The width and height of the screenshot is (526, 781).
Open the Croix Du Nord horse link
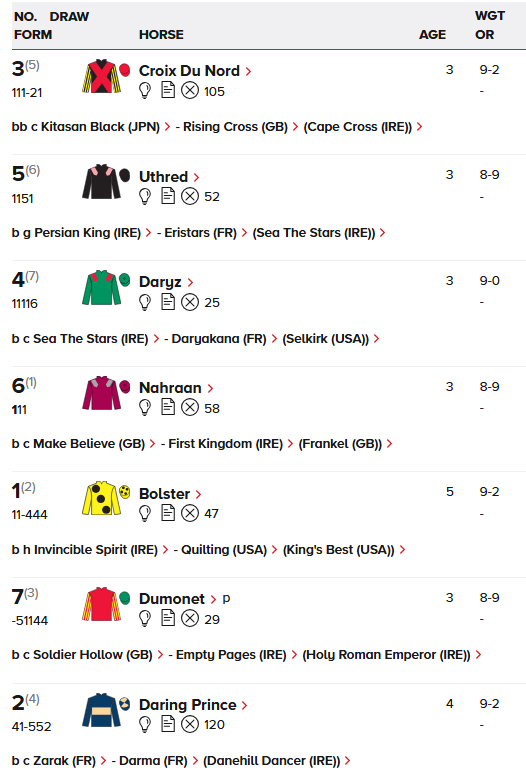click(x=189, y=71)
